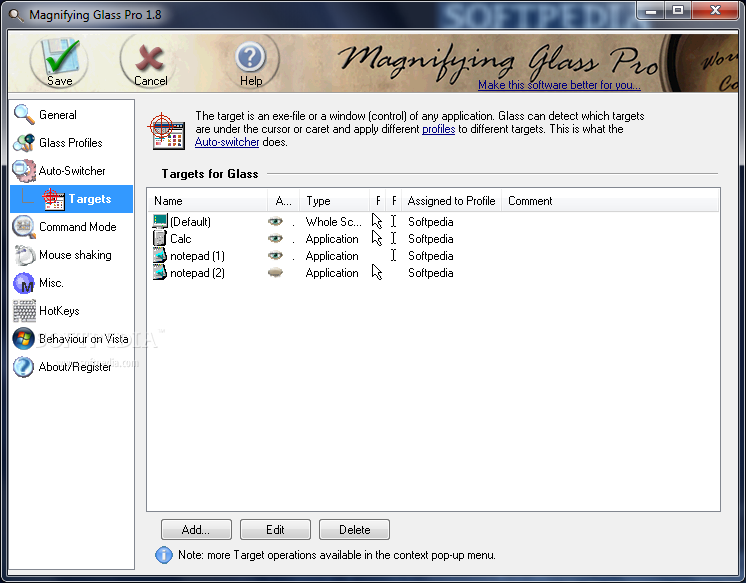Sort by Assigned to Profile column
The image size is (746, 583).
(451, 201)
